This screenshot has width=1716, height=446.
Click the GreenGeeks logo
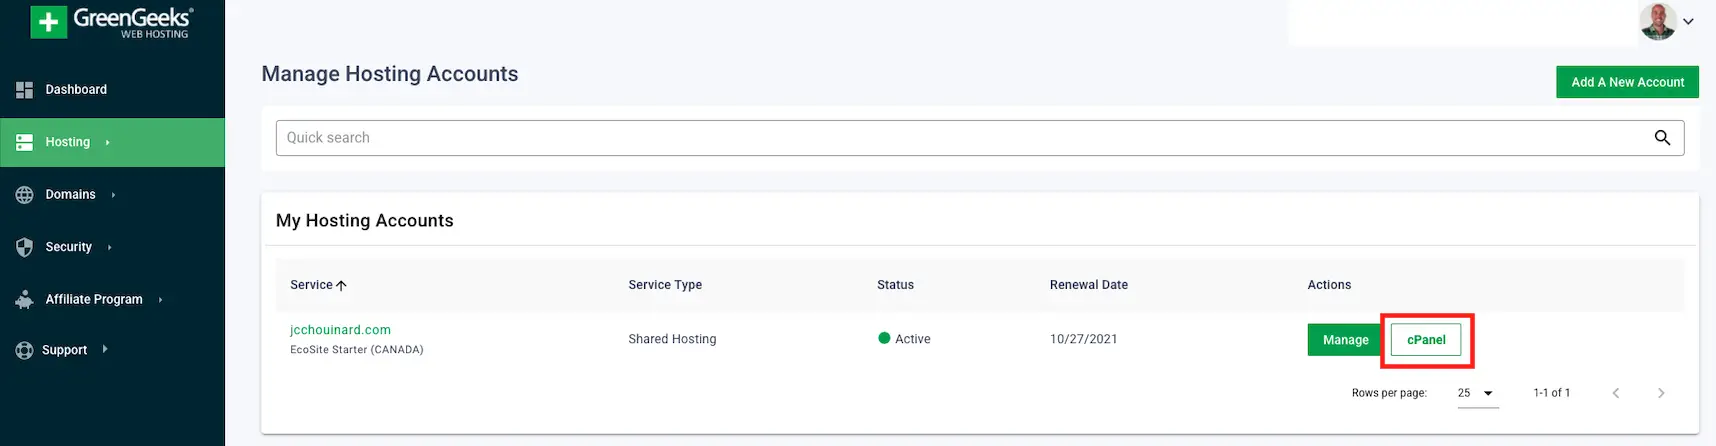(112, 22)
